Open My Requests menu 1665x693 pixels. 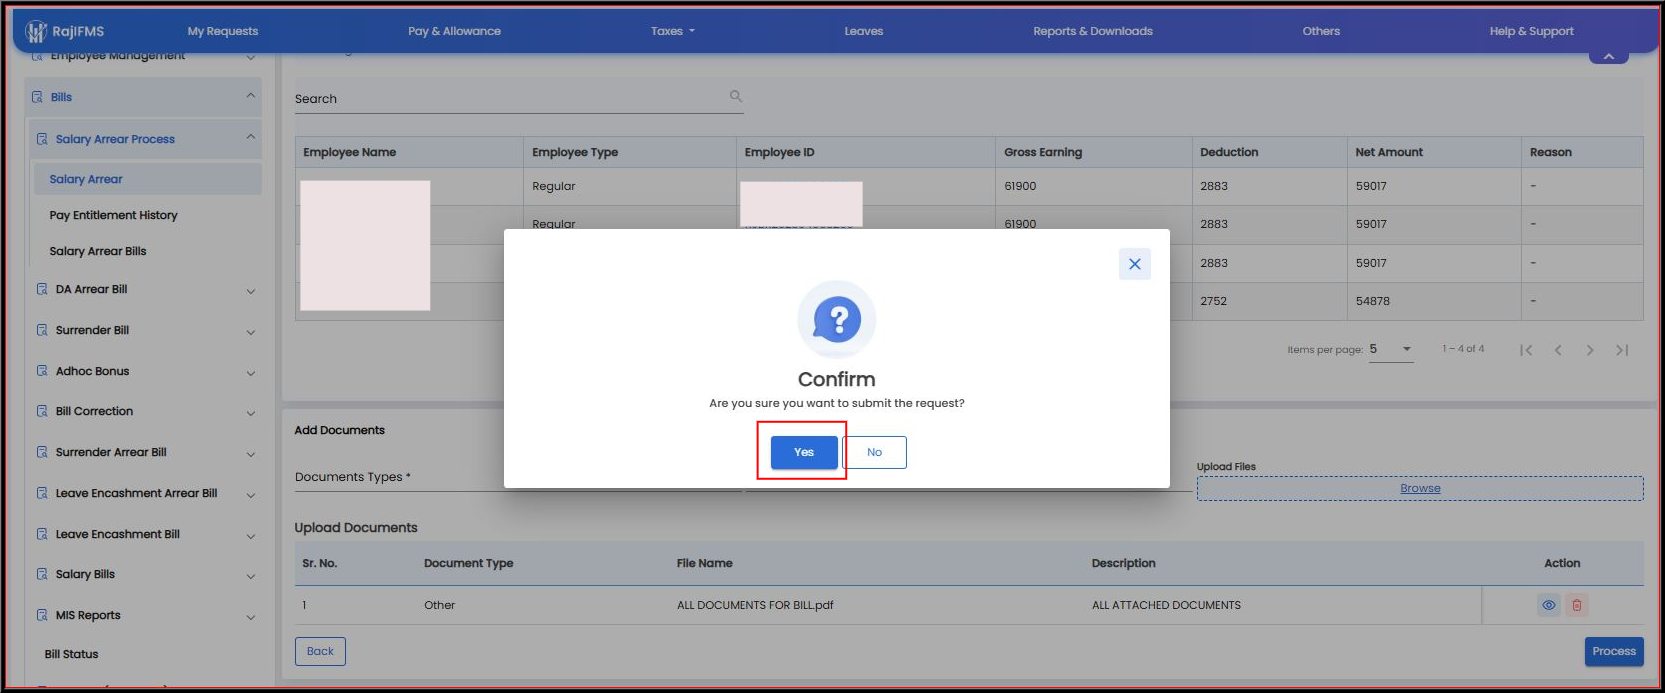[223, 31]
